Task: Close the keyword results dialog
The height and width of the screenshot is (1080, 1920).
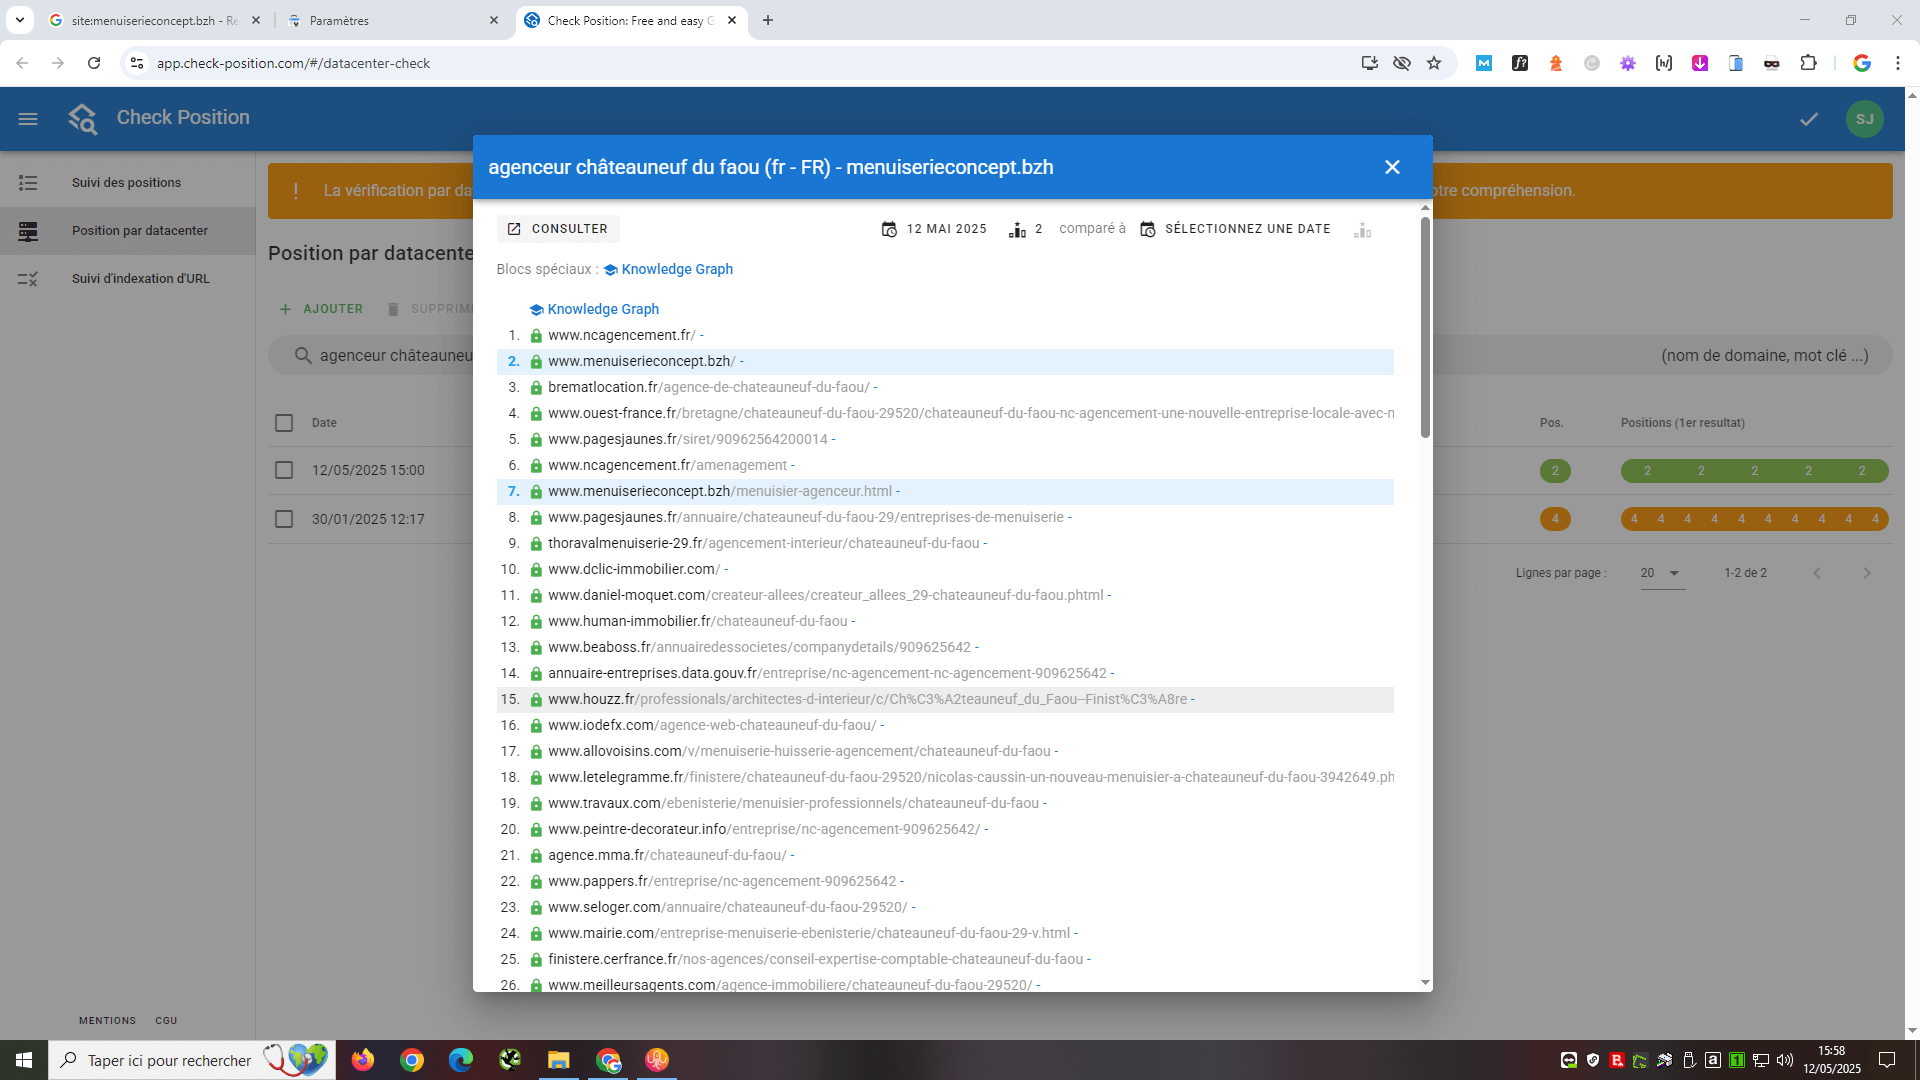Action: pyautogui.click(x=1392, y=167)
